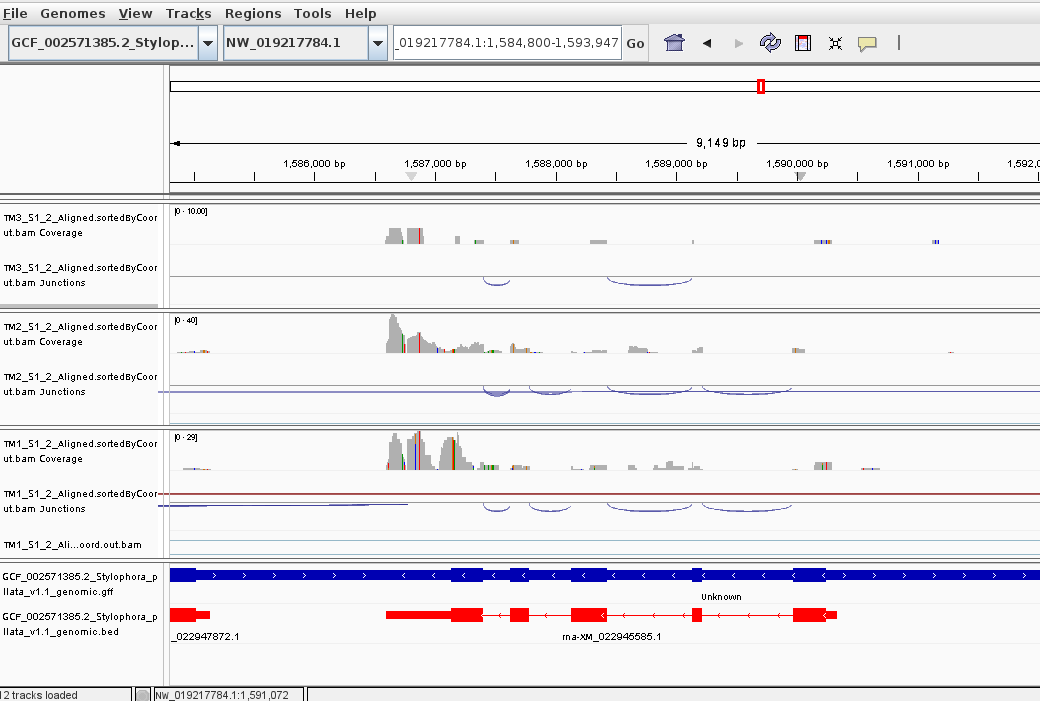Click the Home icon in the toolbar
The height and width of the screenshot is (701, 1040).
click(x=674, y=43)
